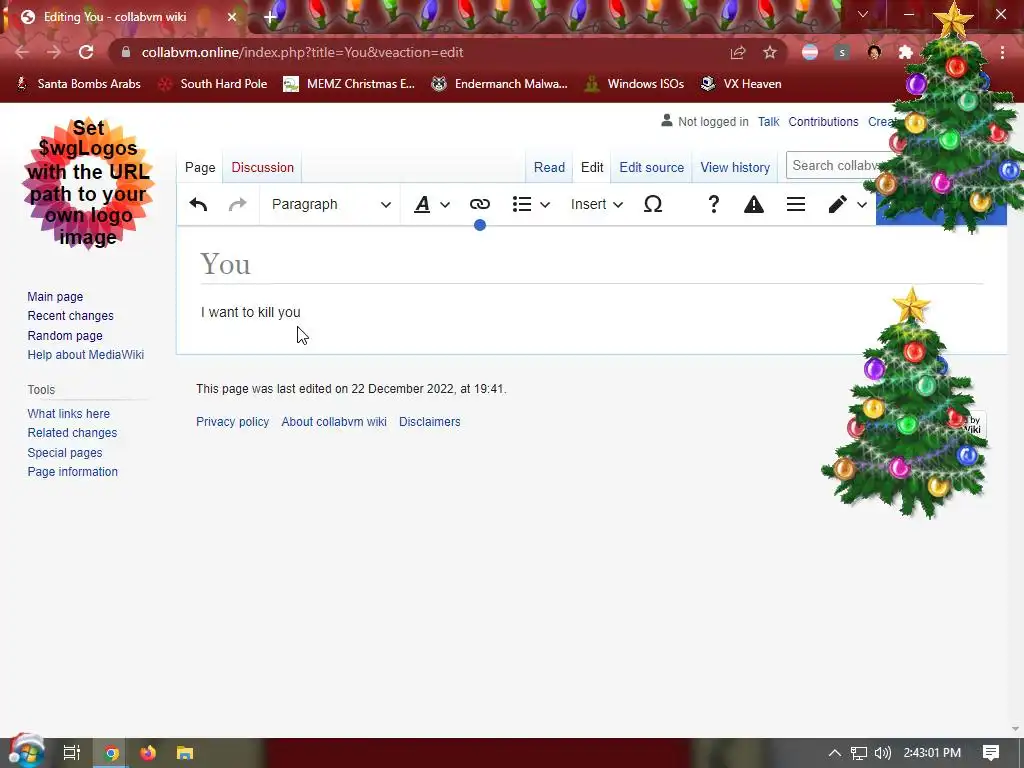The width and height of the screenshot is (1024, 768).
Task: Insert a link with chain icon
Action: 479,204
